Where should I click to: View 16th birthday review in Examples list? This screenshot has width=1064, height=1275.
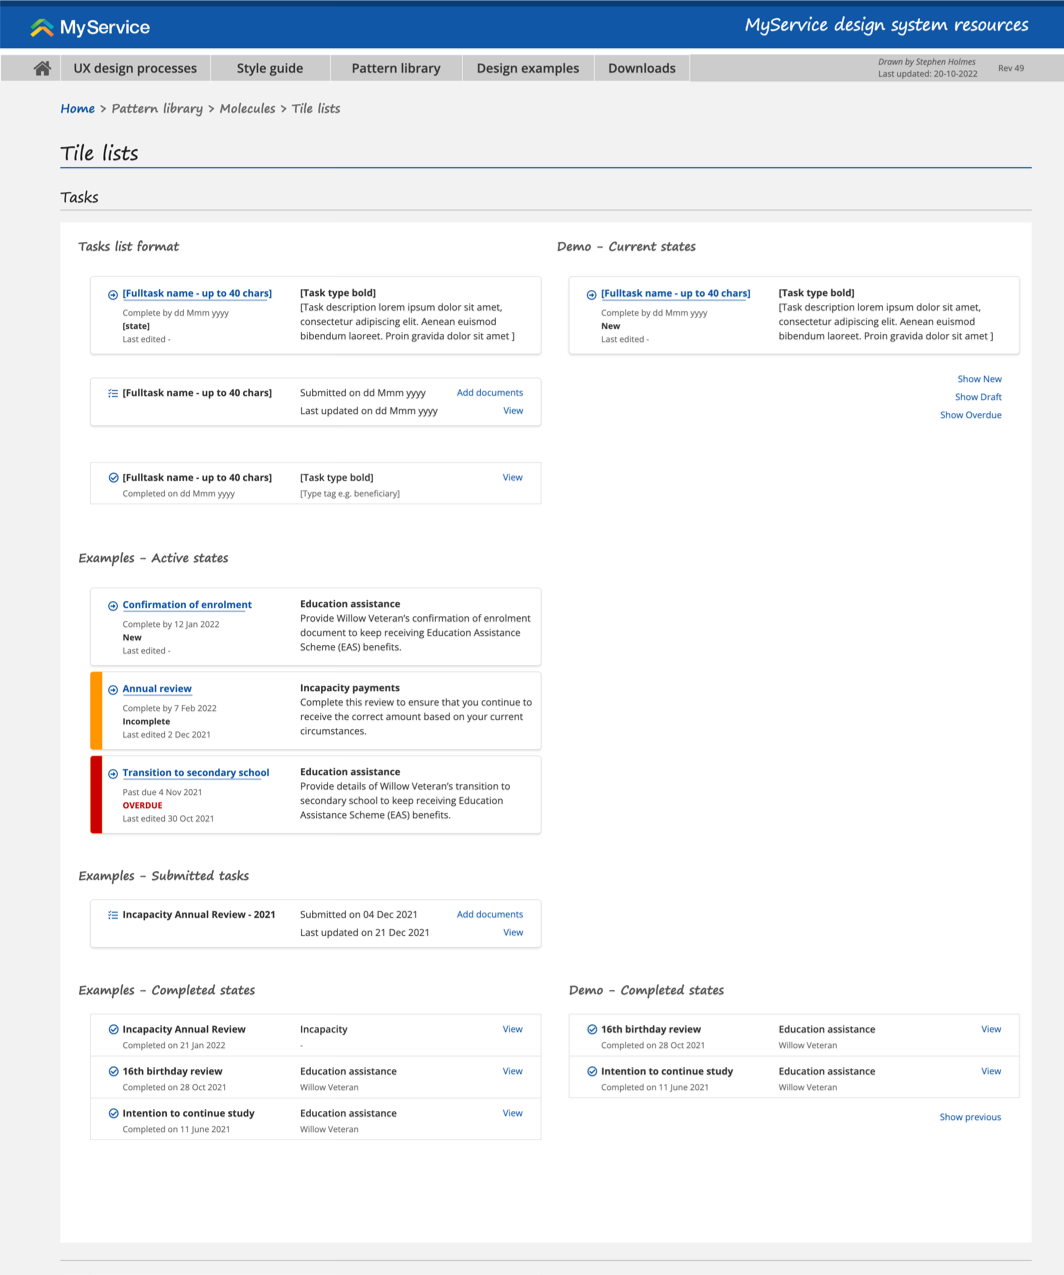coord(512,1071)
